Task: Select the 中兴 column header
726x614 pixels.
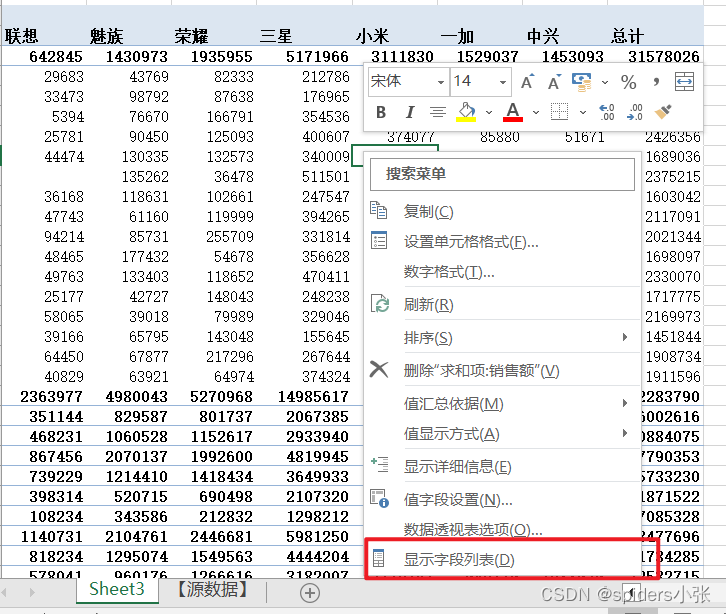Action: pyautogui.click(x=543, y=36)
